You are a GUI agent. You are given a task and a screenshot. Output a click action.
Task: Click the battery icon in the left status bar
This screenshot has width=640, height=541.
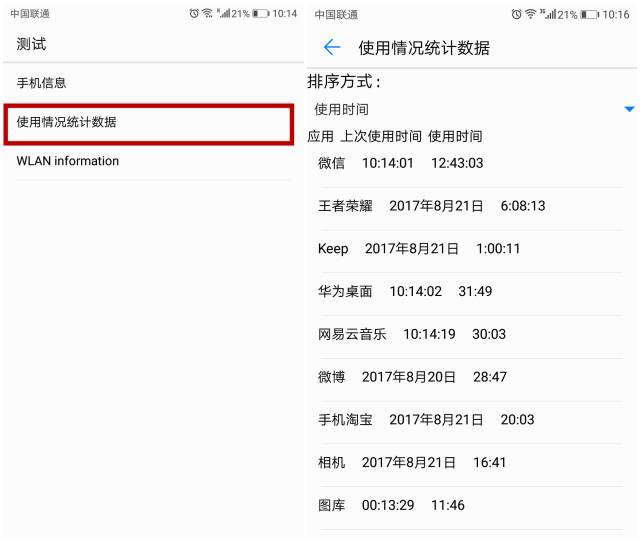(x=261, y=13)
